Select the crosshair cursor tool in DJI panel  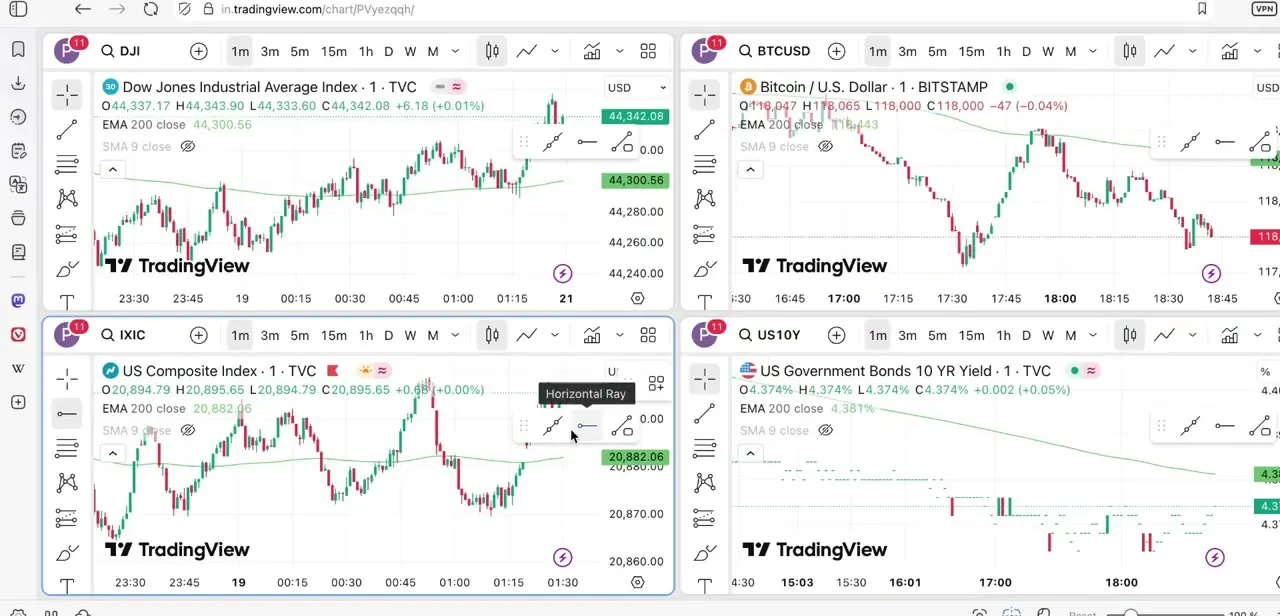(x=67, y=95)
